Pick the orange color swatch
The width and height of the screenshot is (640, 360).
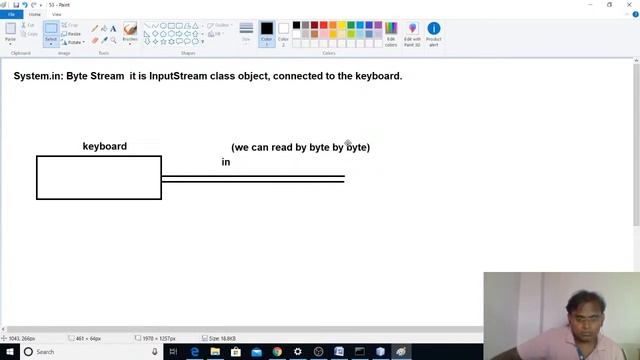point(333,25)
